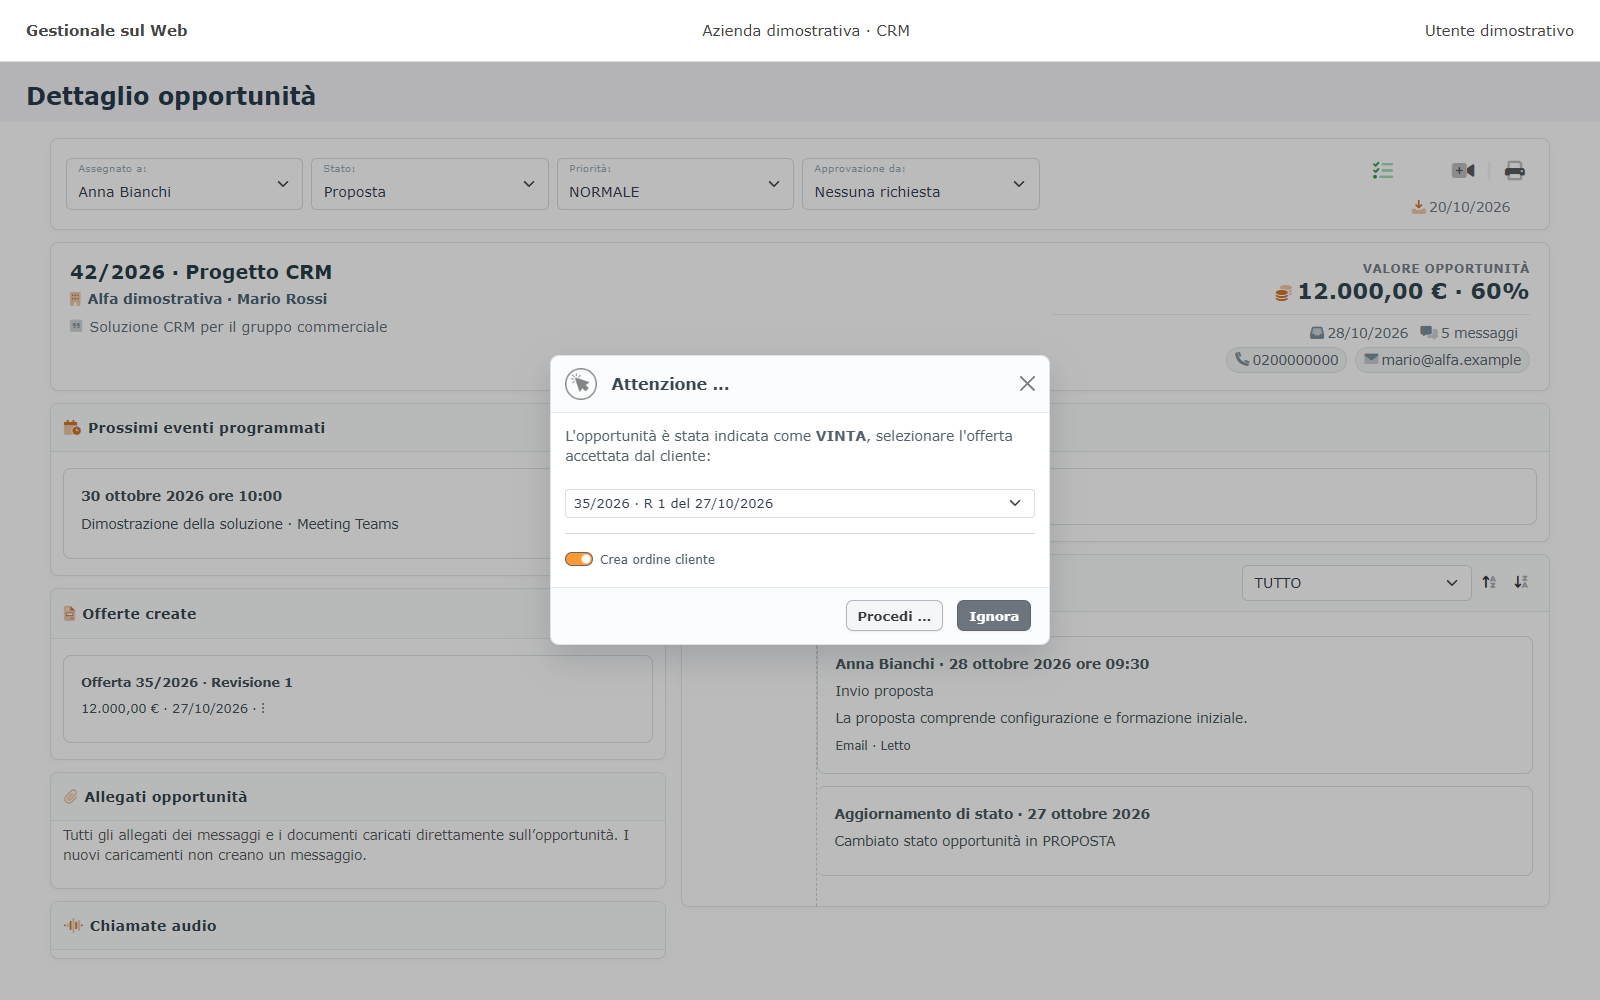
Task: Open the task checklist icon
Action: click(x=1383, y=171)
